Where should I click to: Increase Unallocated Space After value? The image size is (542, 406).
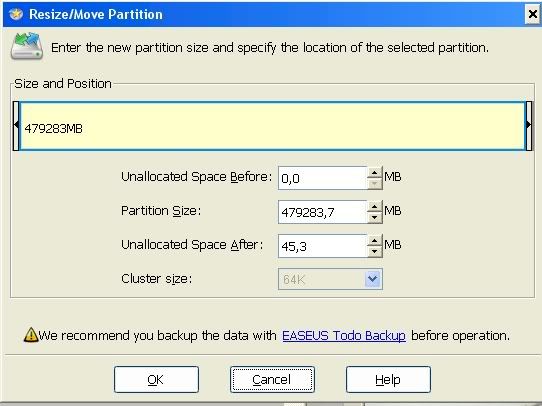(x=374, y=240)
